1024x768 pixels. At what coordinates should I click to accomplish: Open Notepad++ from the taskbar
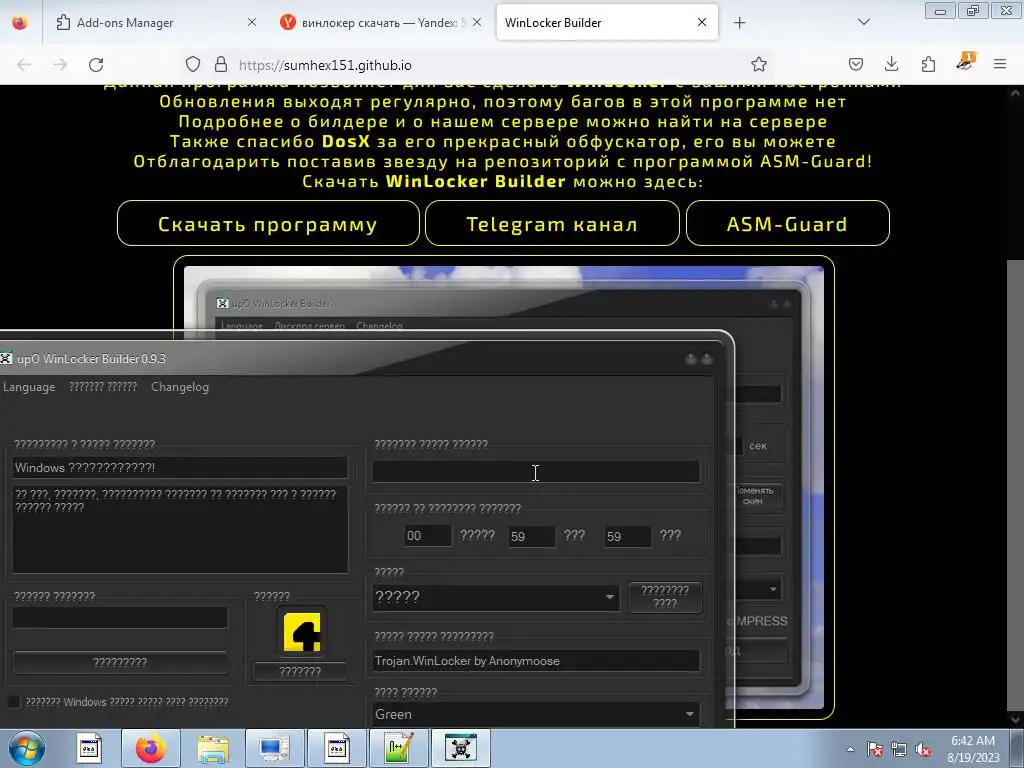click(398, 748)
